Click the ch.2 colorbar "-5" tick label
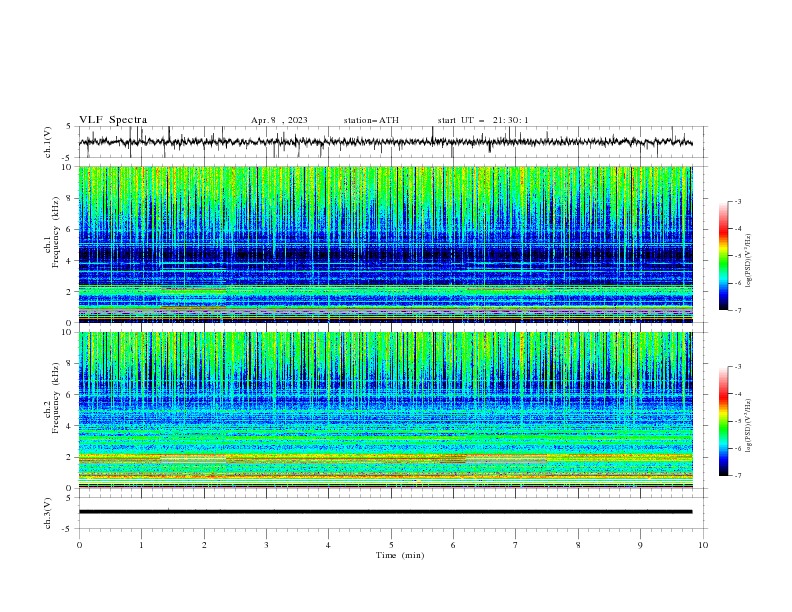This screenshot has height=612, width=792. tap(738, 421)
